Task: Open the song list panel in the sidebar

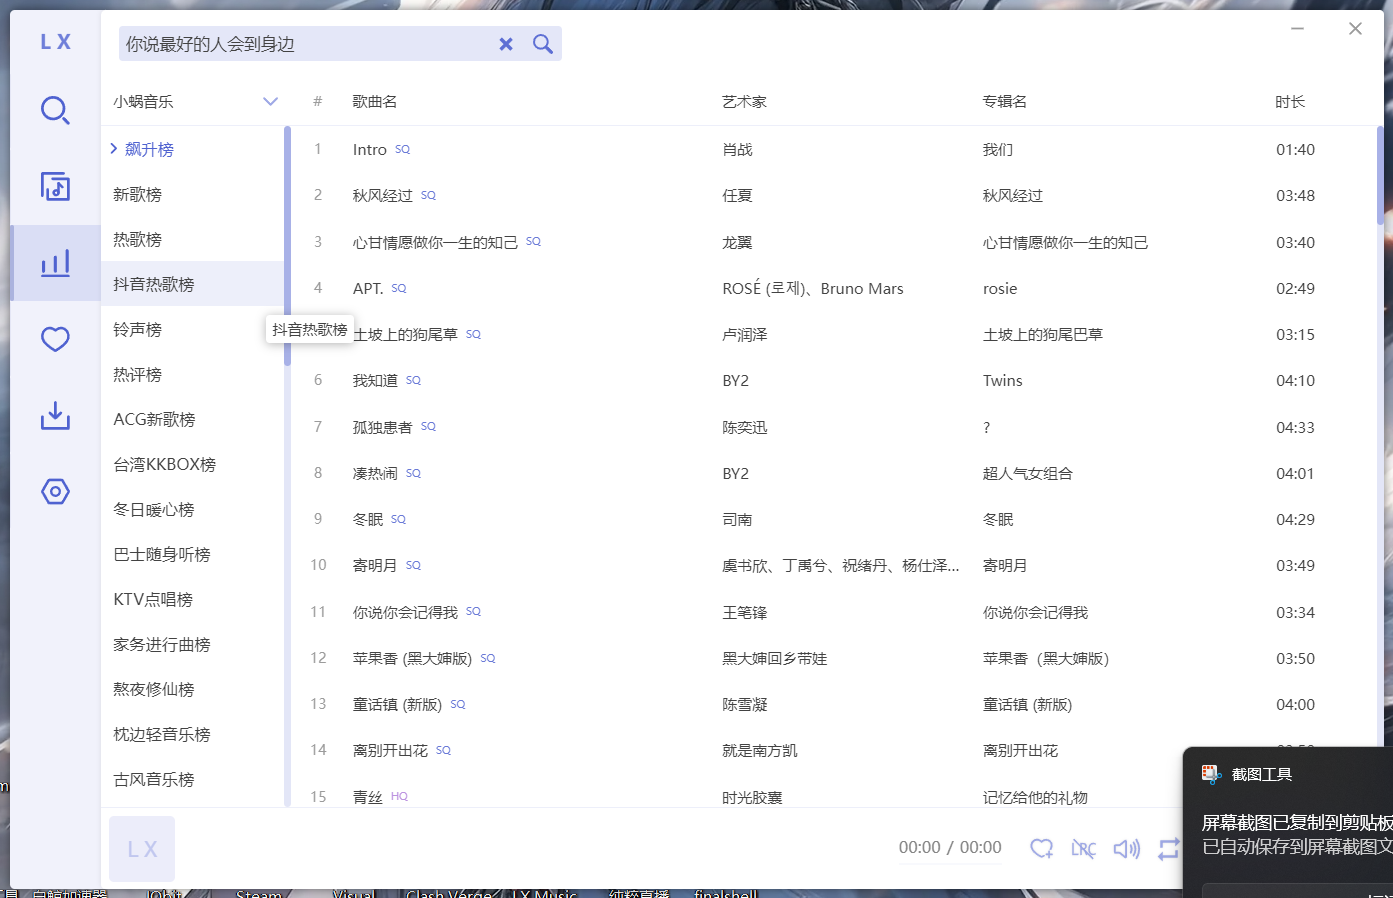Action: [x=55, y=186]
